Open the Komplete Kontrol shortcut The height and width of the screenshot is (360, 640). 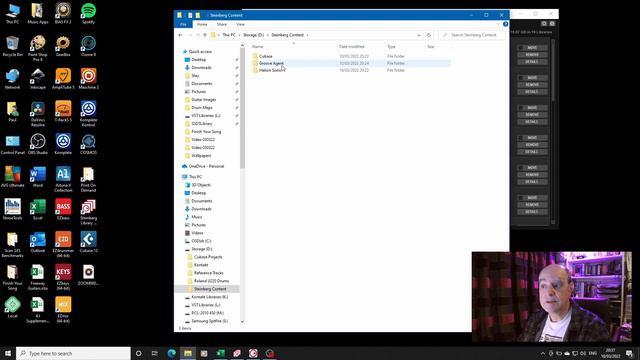pyautogui.click(x=88, y=114)
